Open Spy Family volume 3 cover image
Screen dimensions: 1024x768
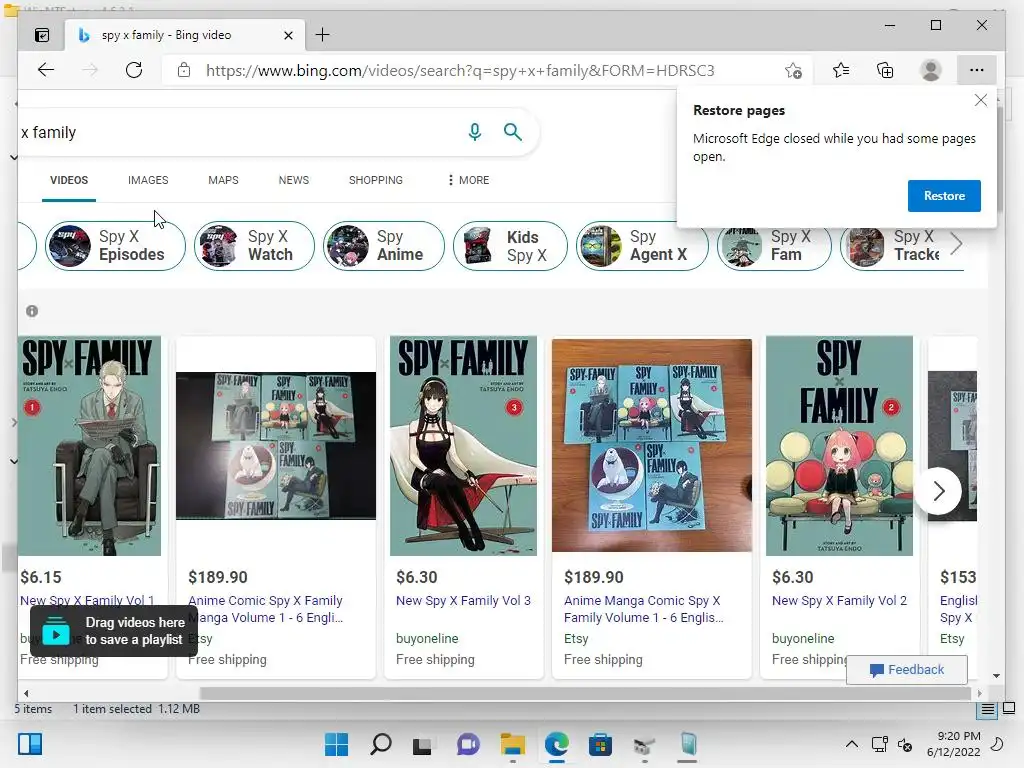tap(464, 446)
